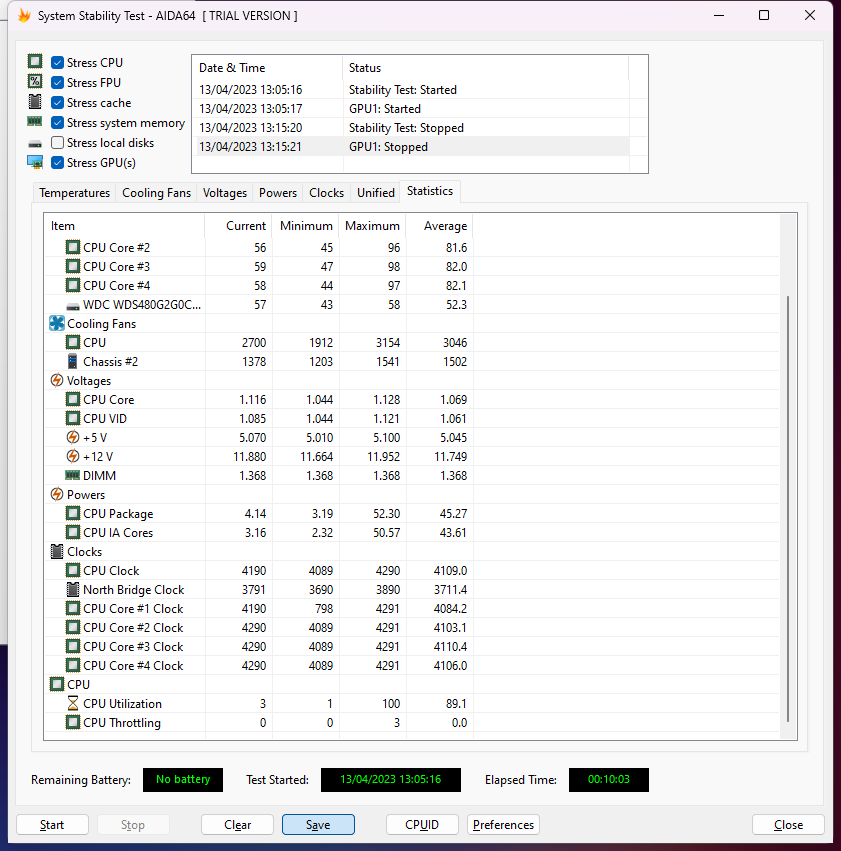Click the lightning icon next to +5 V
Image resolution: width=841 pixels, height=851 pixels.
[73, 437]
